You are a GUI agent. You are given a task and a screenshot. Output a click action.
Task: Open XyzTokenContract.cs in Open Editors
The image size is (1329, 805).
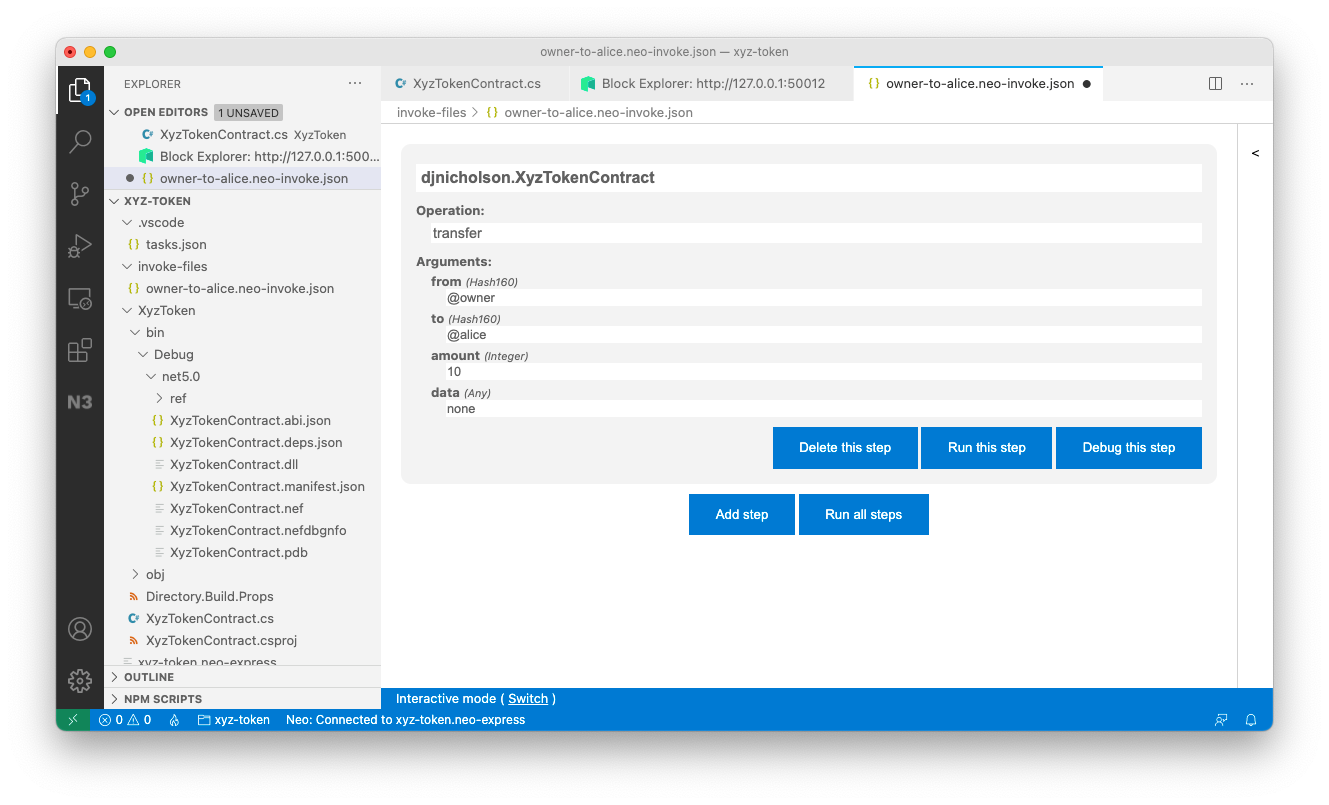click(x=242, y=134)
